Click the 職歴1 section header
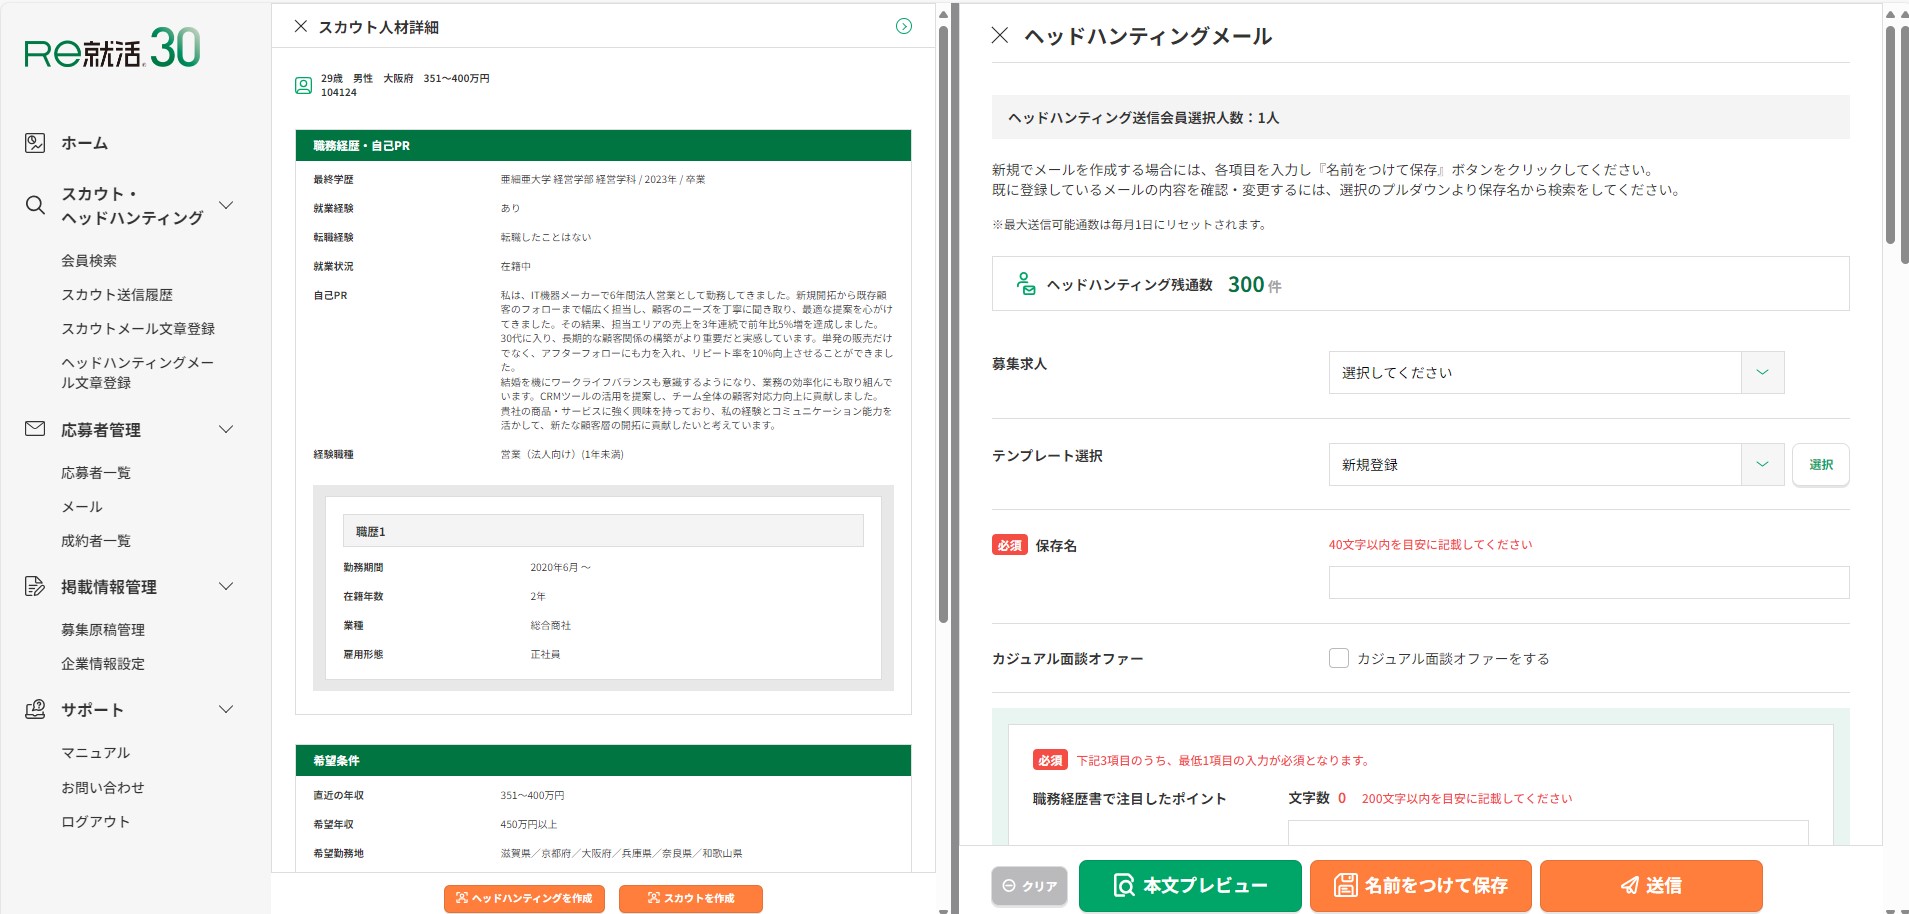 (603, 531)
